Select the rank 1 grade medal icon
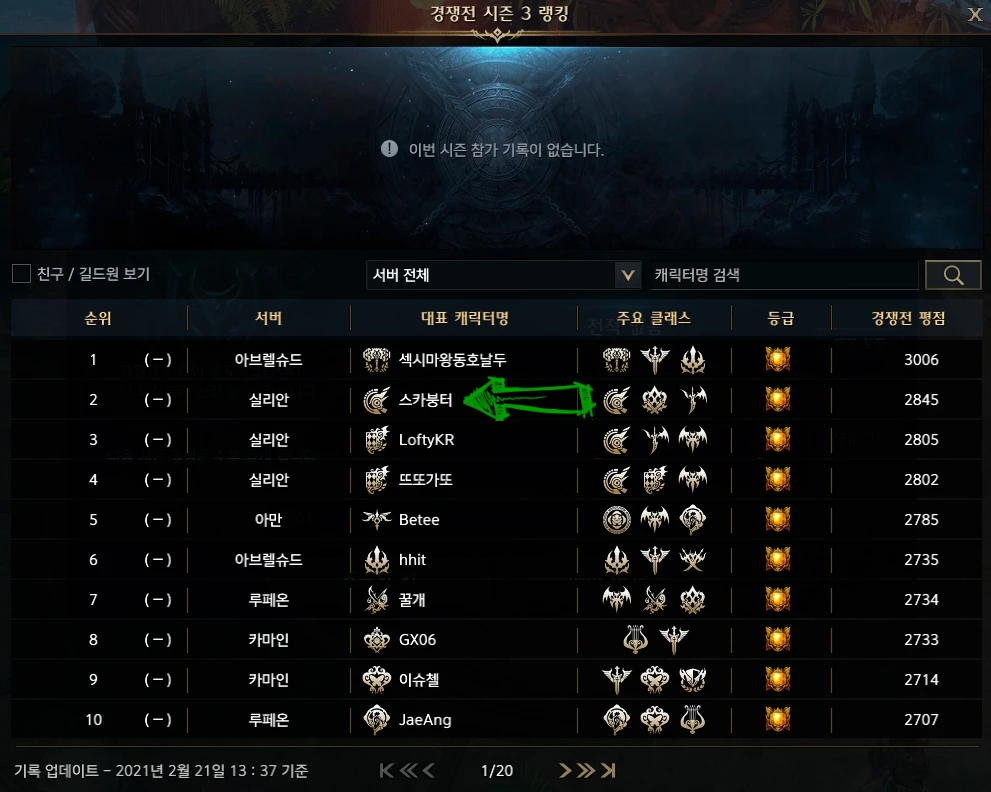Screen dimensions: 991x792 click(778, 360)
